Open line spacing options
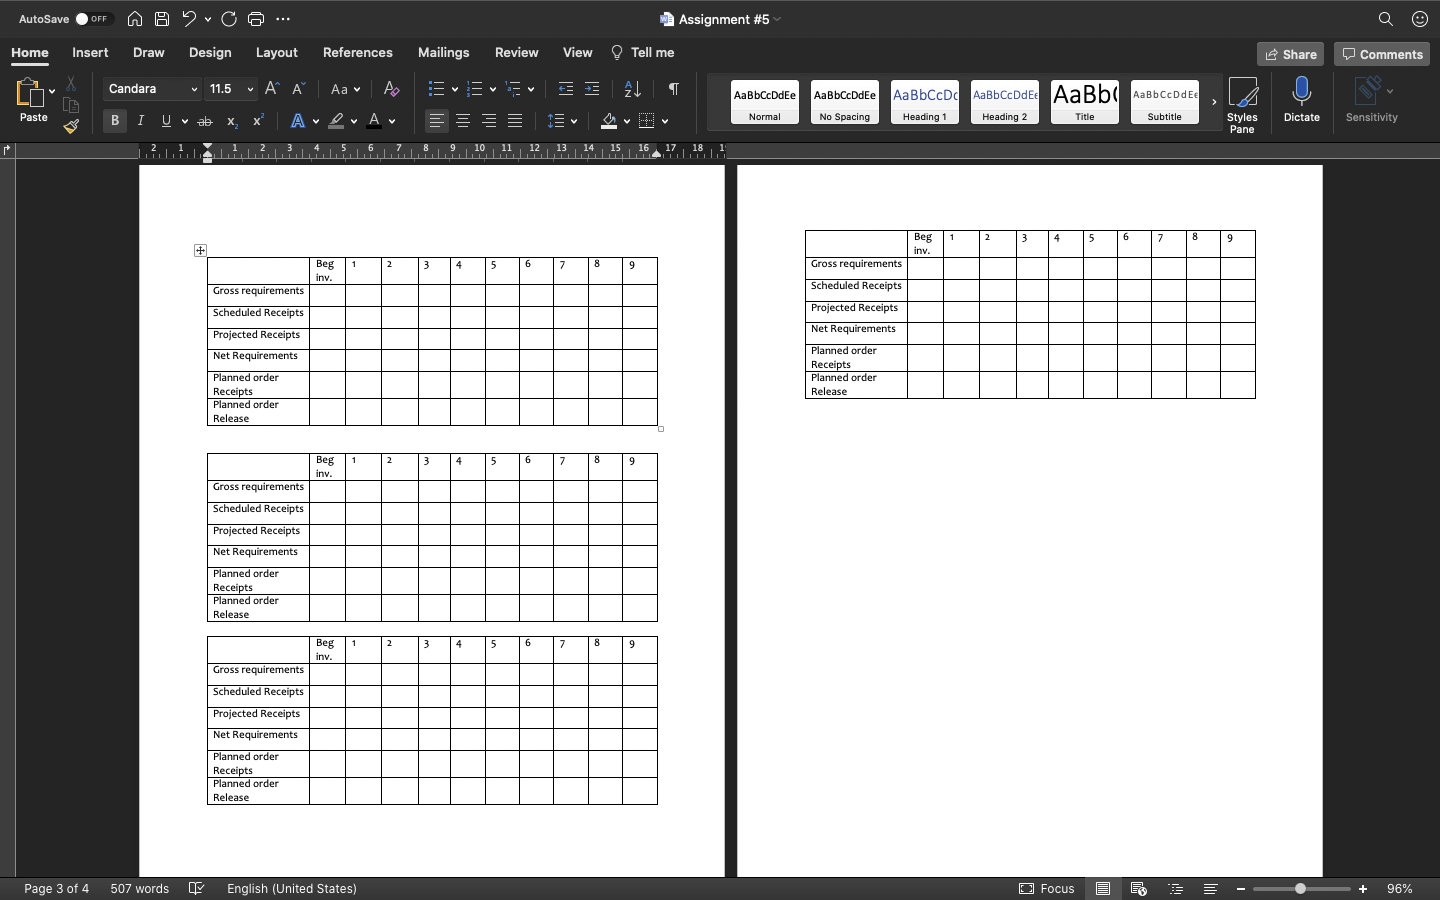1440x900 pixels. [x=562, y=121]
